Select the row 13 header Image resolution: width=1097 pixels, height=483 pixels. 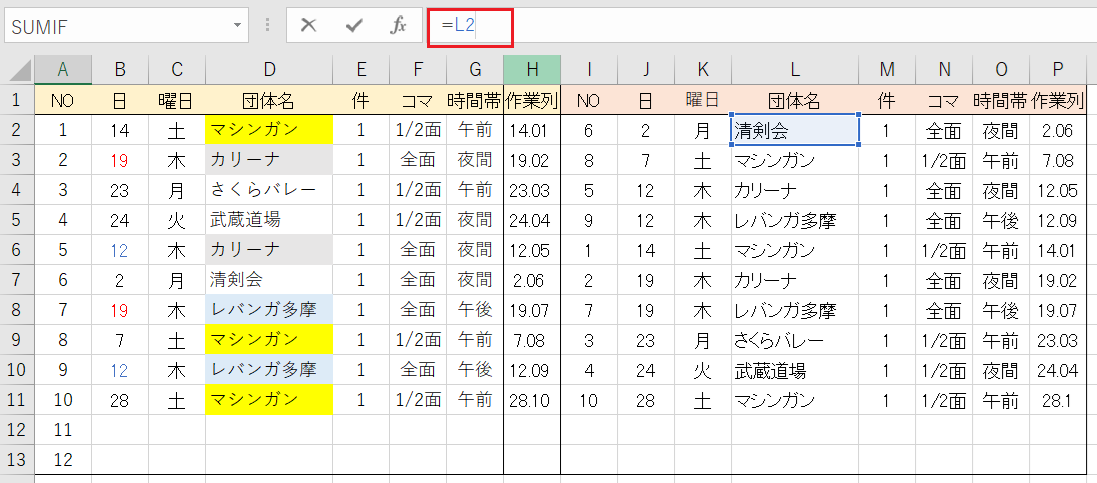pos(17,460)
